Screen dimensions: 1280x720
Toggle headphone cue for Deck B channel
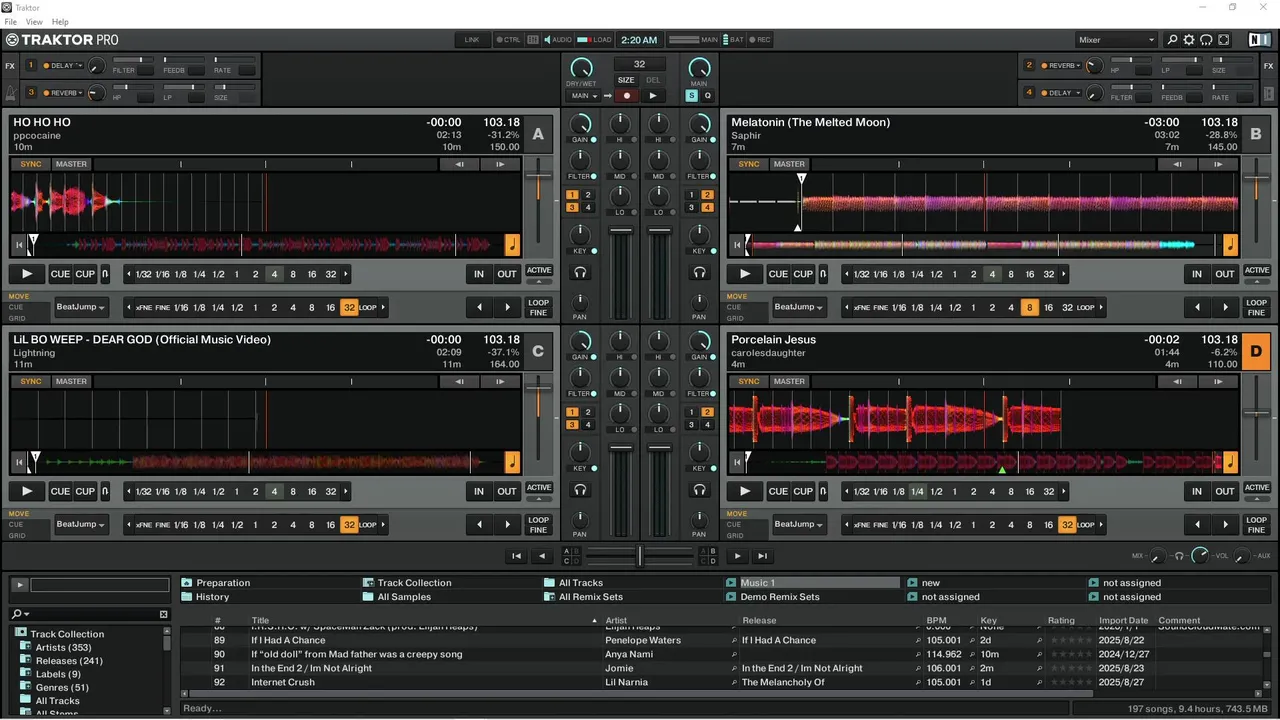[699, 272]
